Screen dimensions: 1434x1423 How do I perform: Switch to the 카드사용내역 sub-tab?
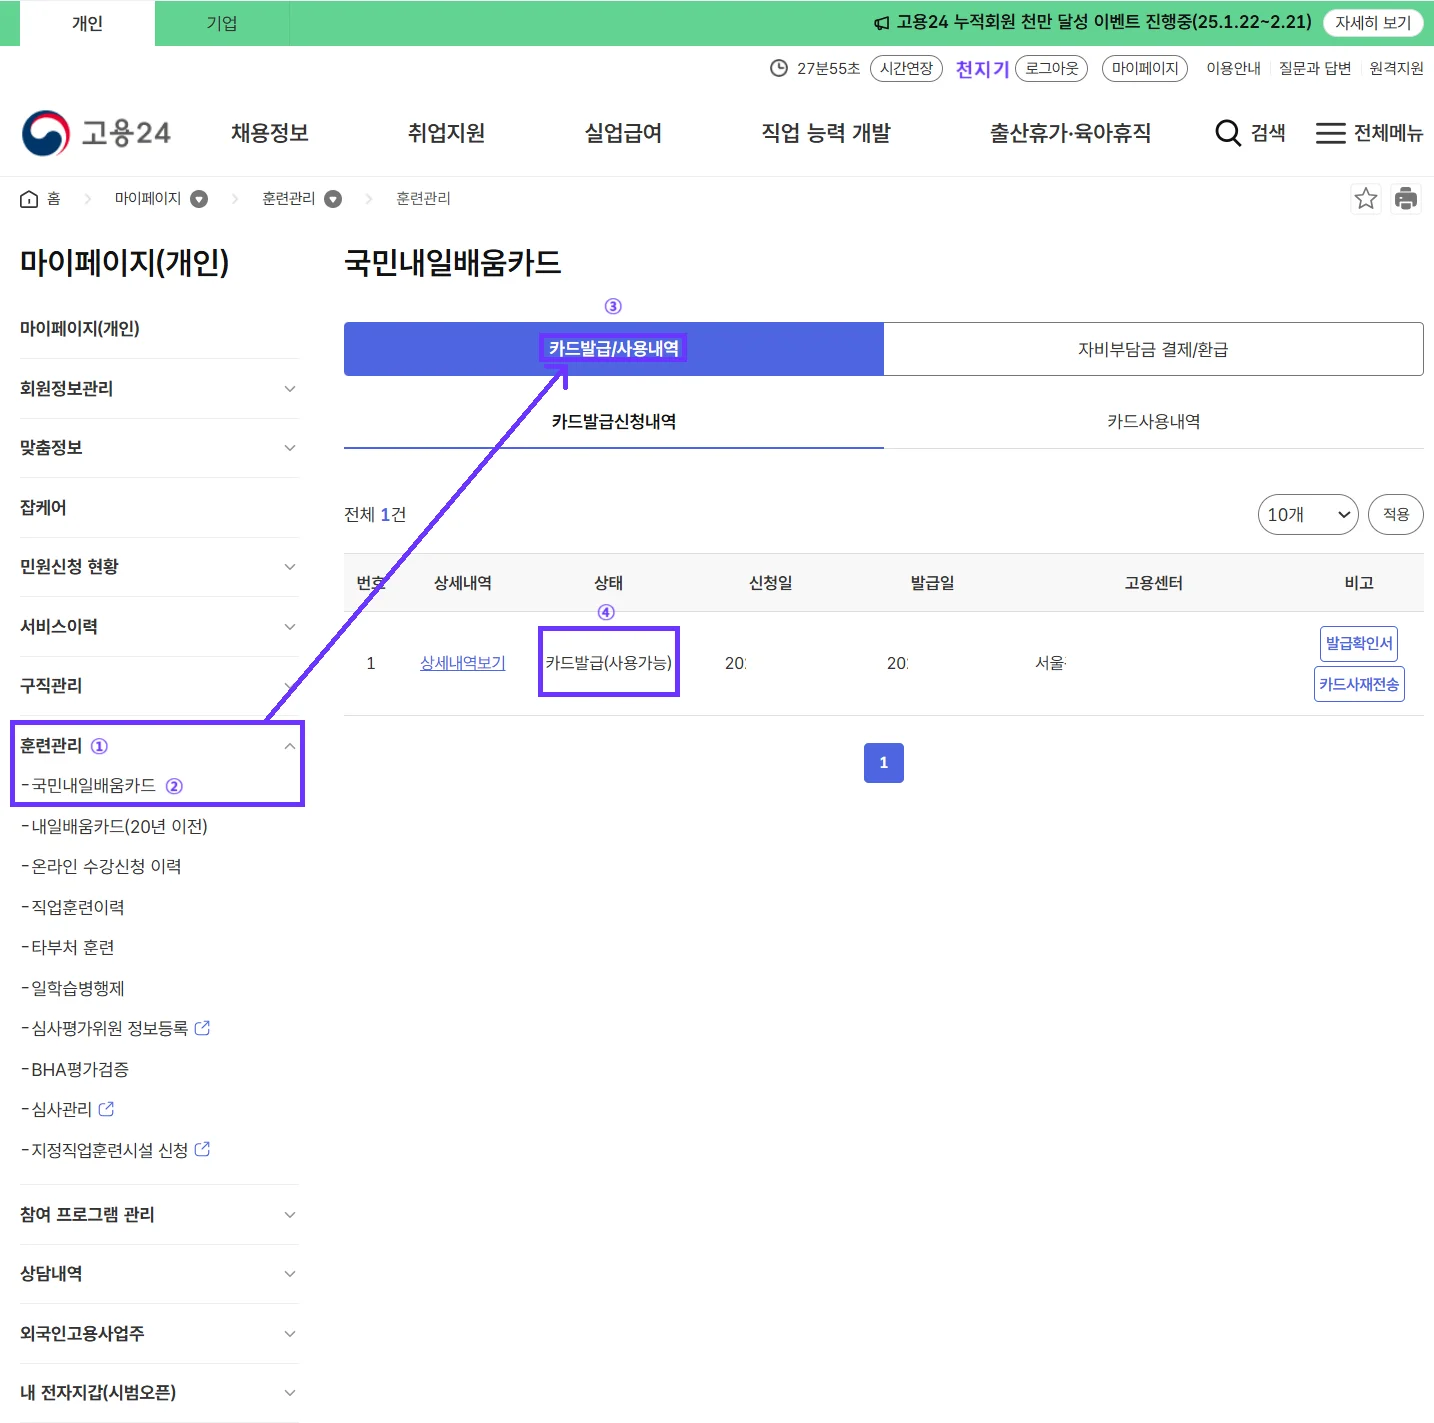pyautogui.click(x=1152, y=421)
